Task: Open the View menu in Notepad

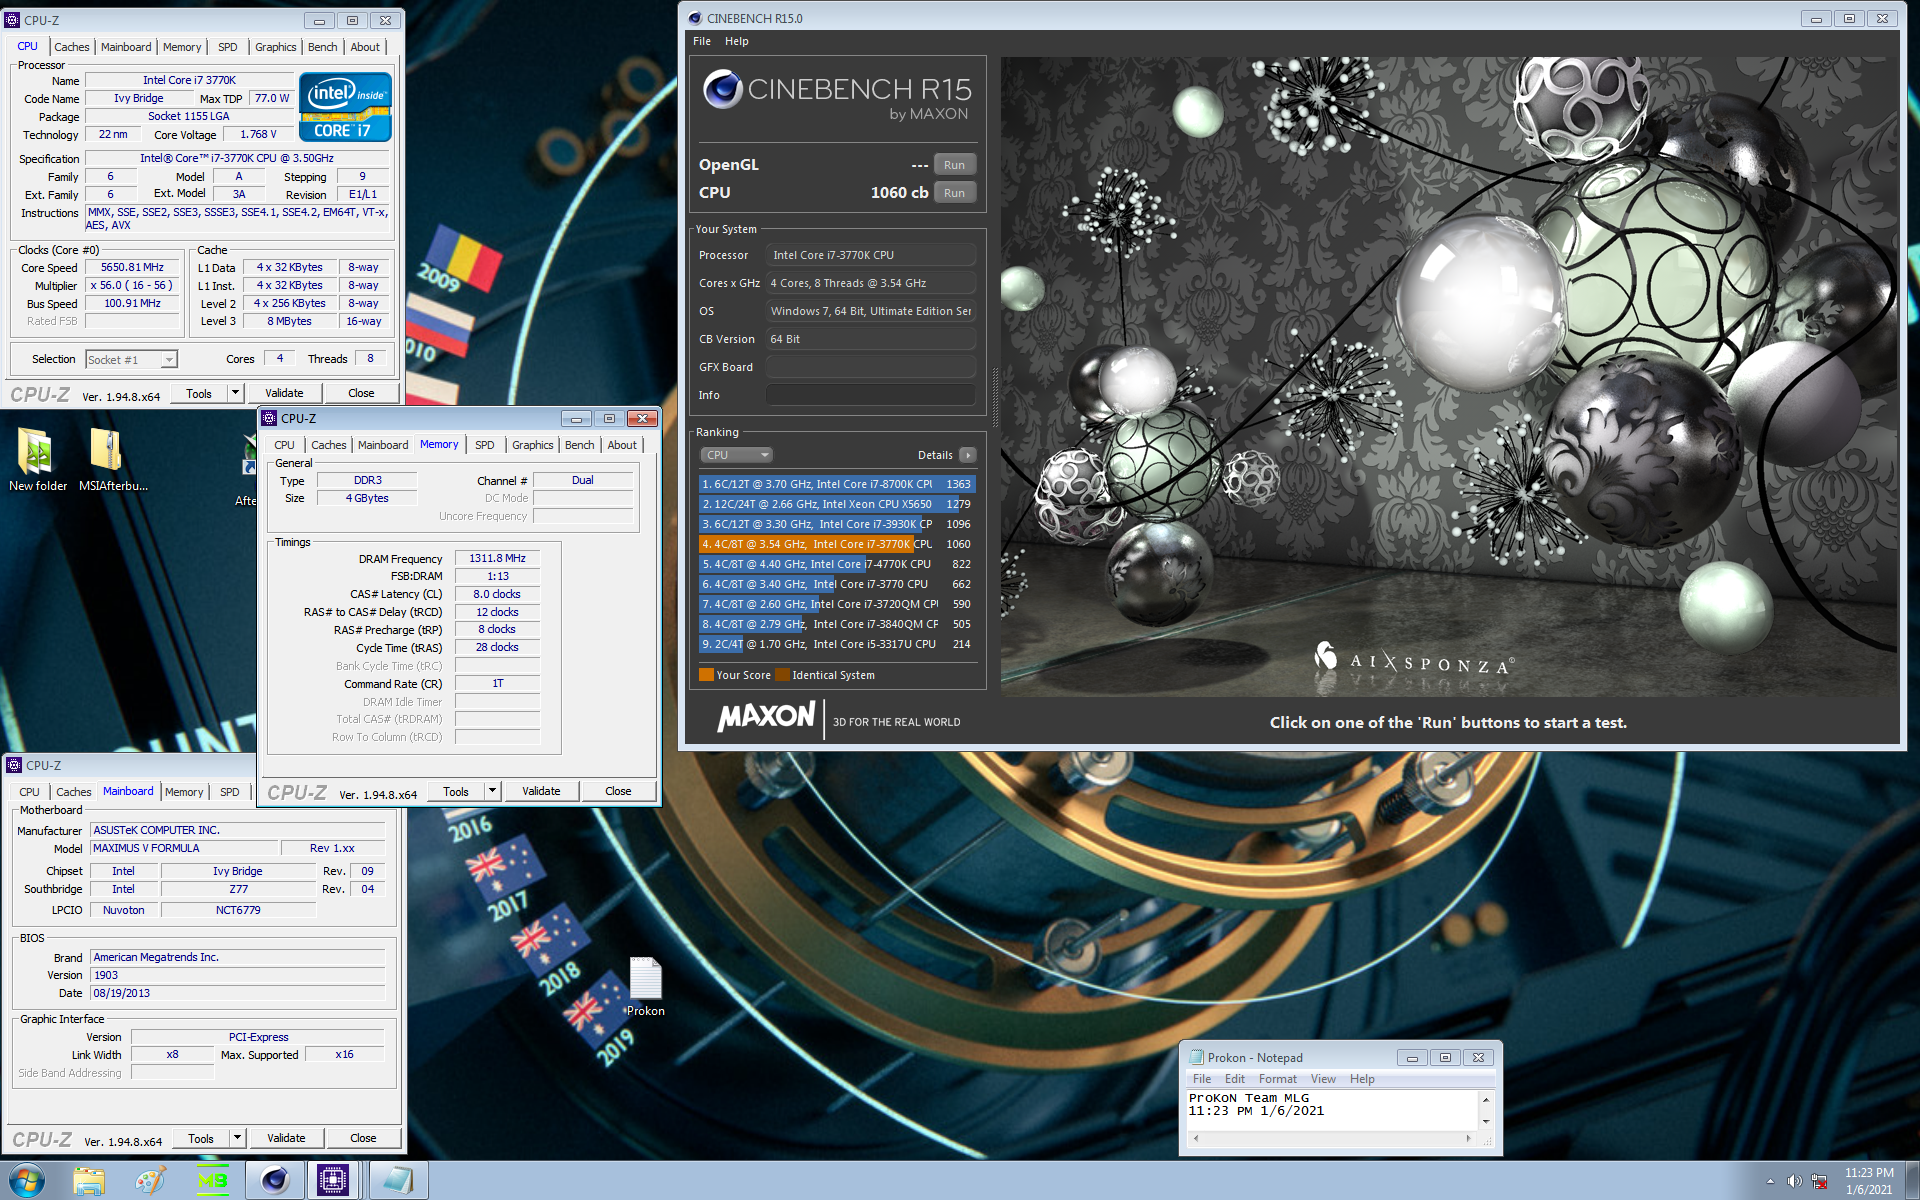Action: 1323,1079
